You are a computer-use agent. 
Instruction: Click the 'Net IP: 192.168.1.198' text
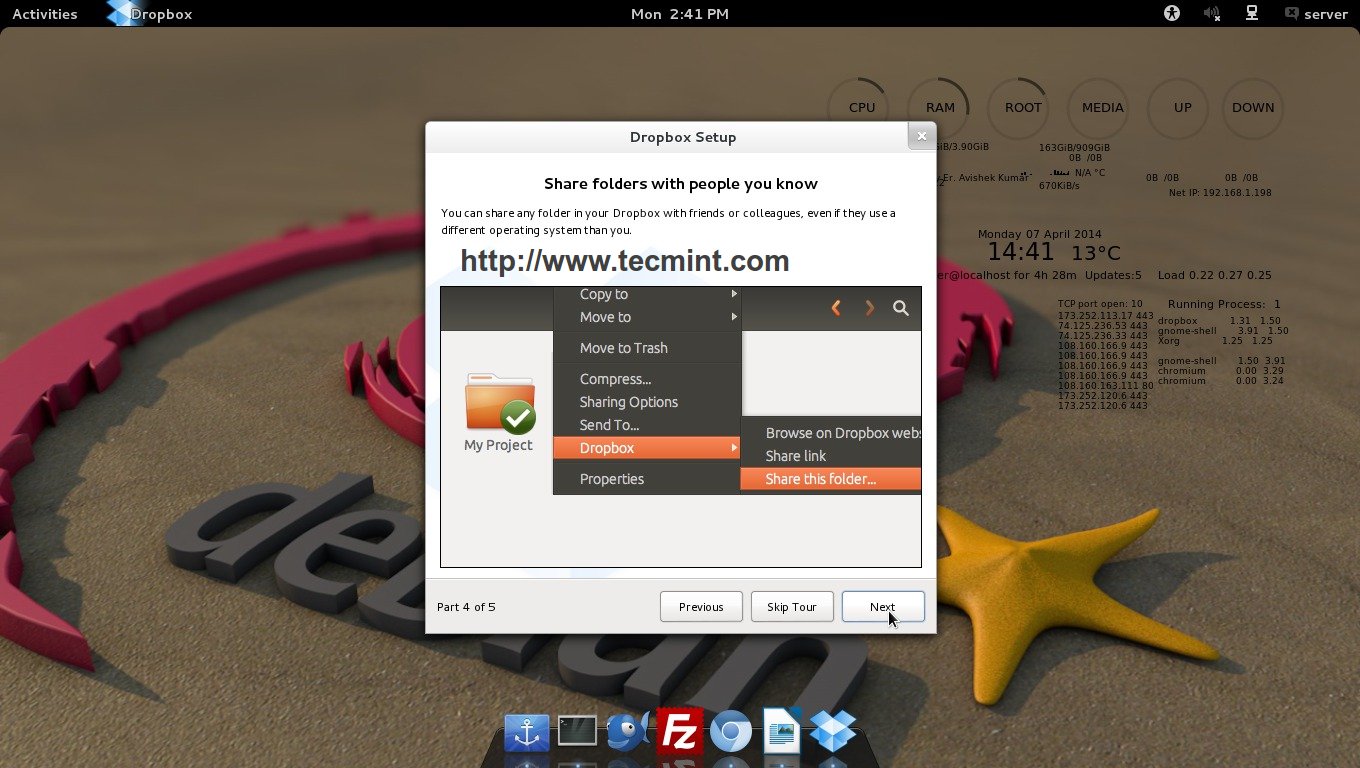click(1220, 193)
